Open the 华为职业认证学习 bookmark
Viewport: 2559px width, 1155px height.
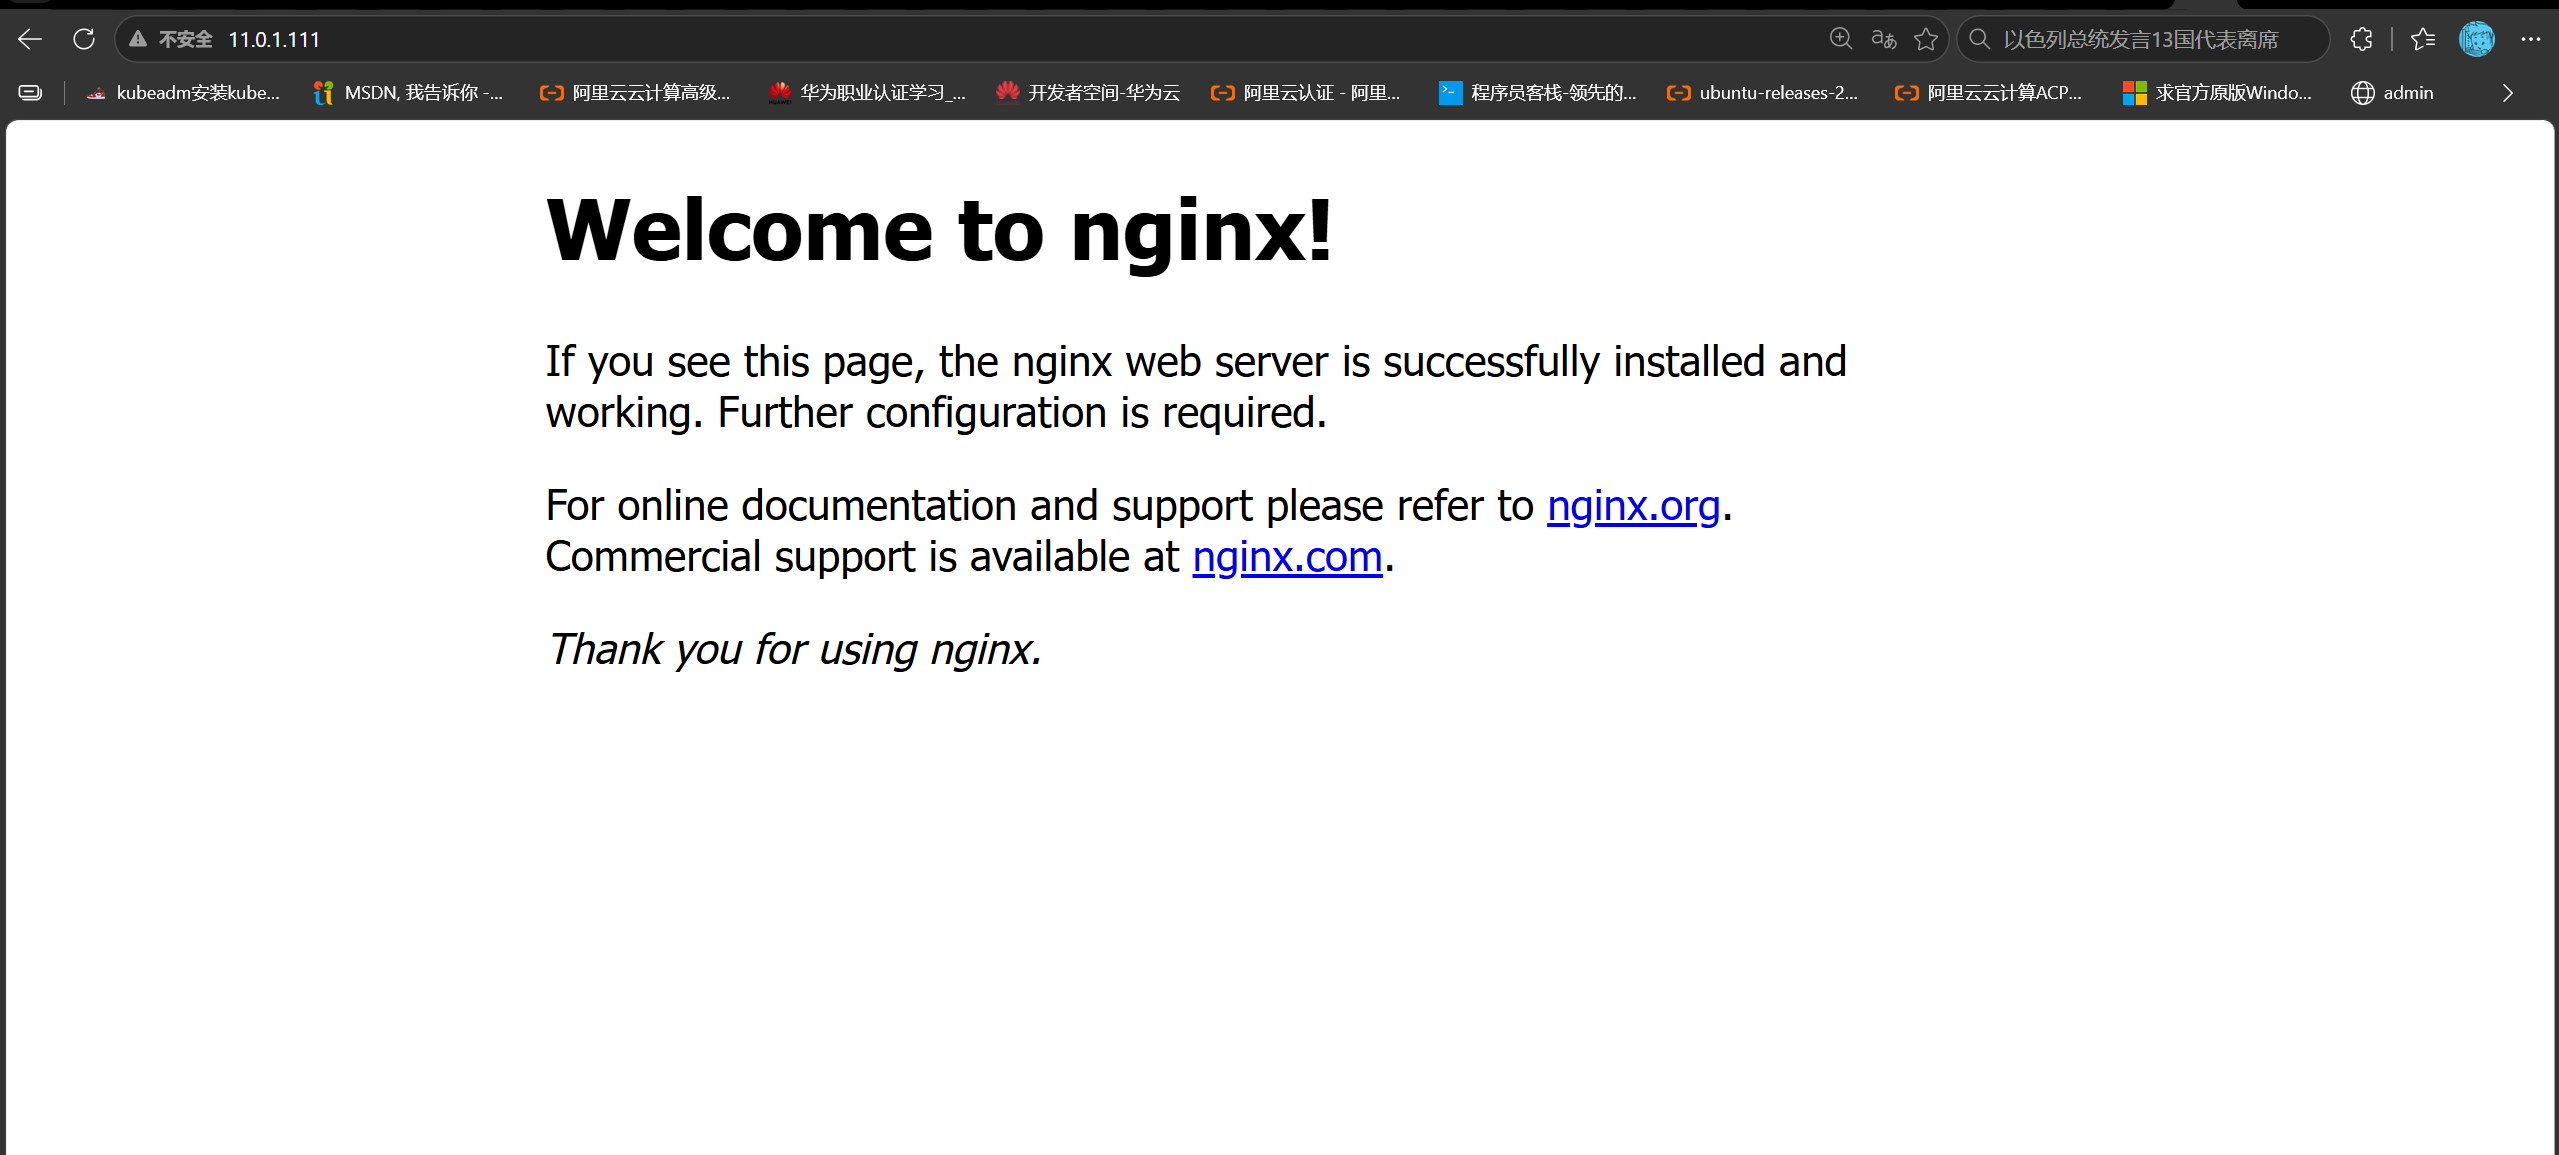tap(867, 93)
